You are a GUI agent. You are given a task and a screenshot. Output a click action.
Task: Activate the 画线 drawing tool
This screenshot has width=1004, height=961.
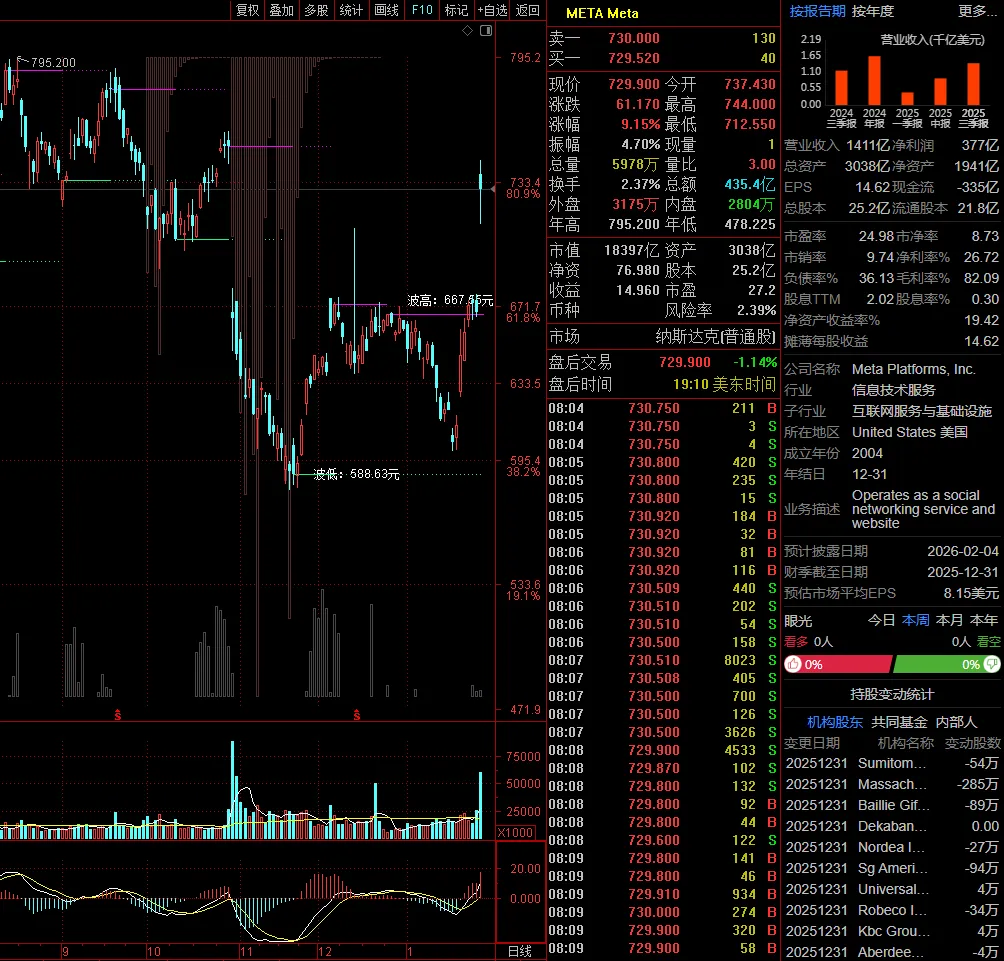[x=387, y=10]
